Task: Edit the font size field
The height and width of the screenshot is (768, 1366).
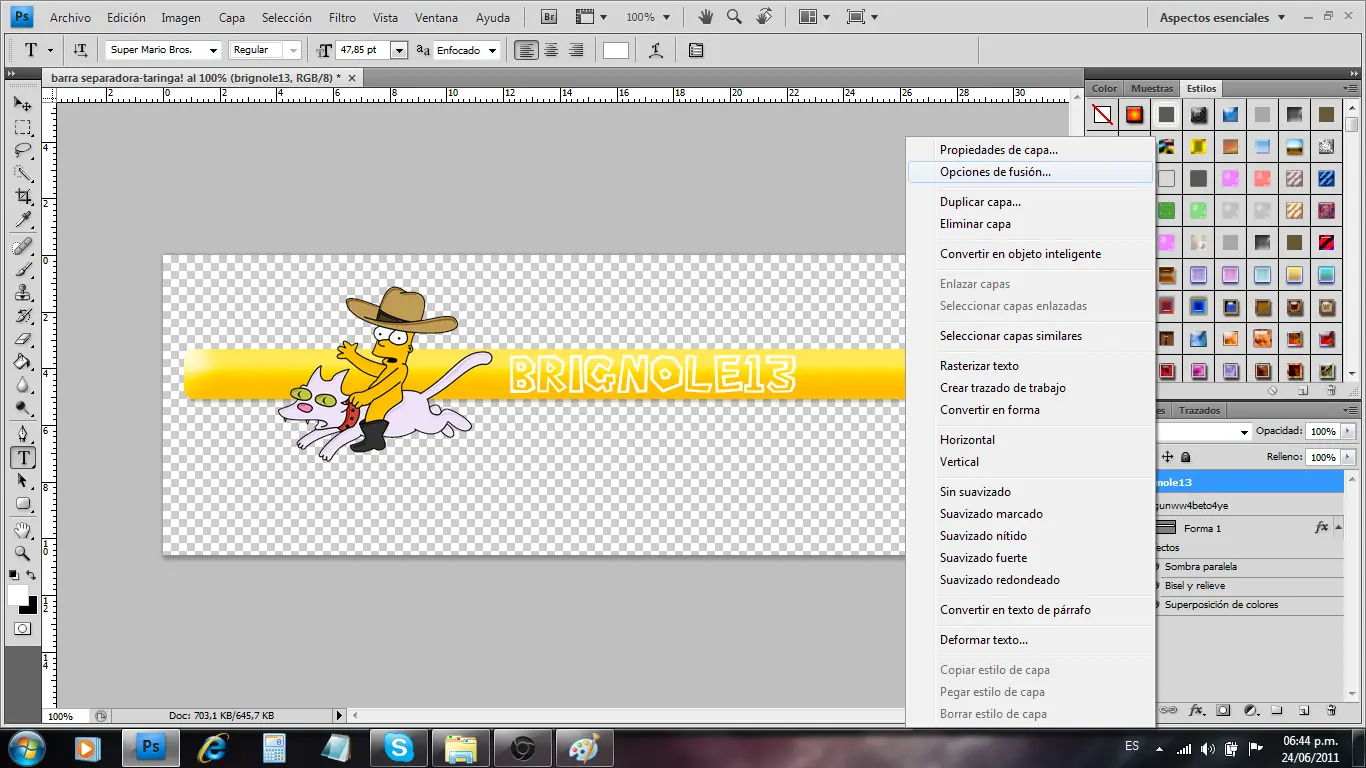Action: click(363, 50)
